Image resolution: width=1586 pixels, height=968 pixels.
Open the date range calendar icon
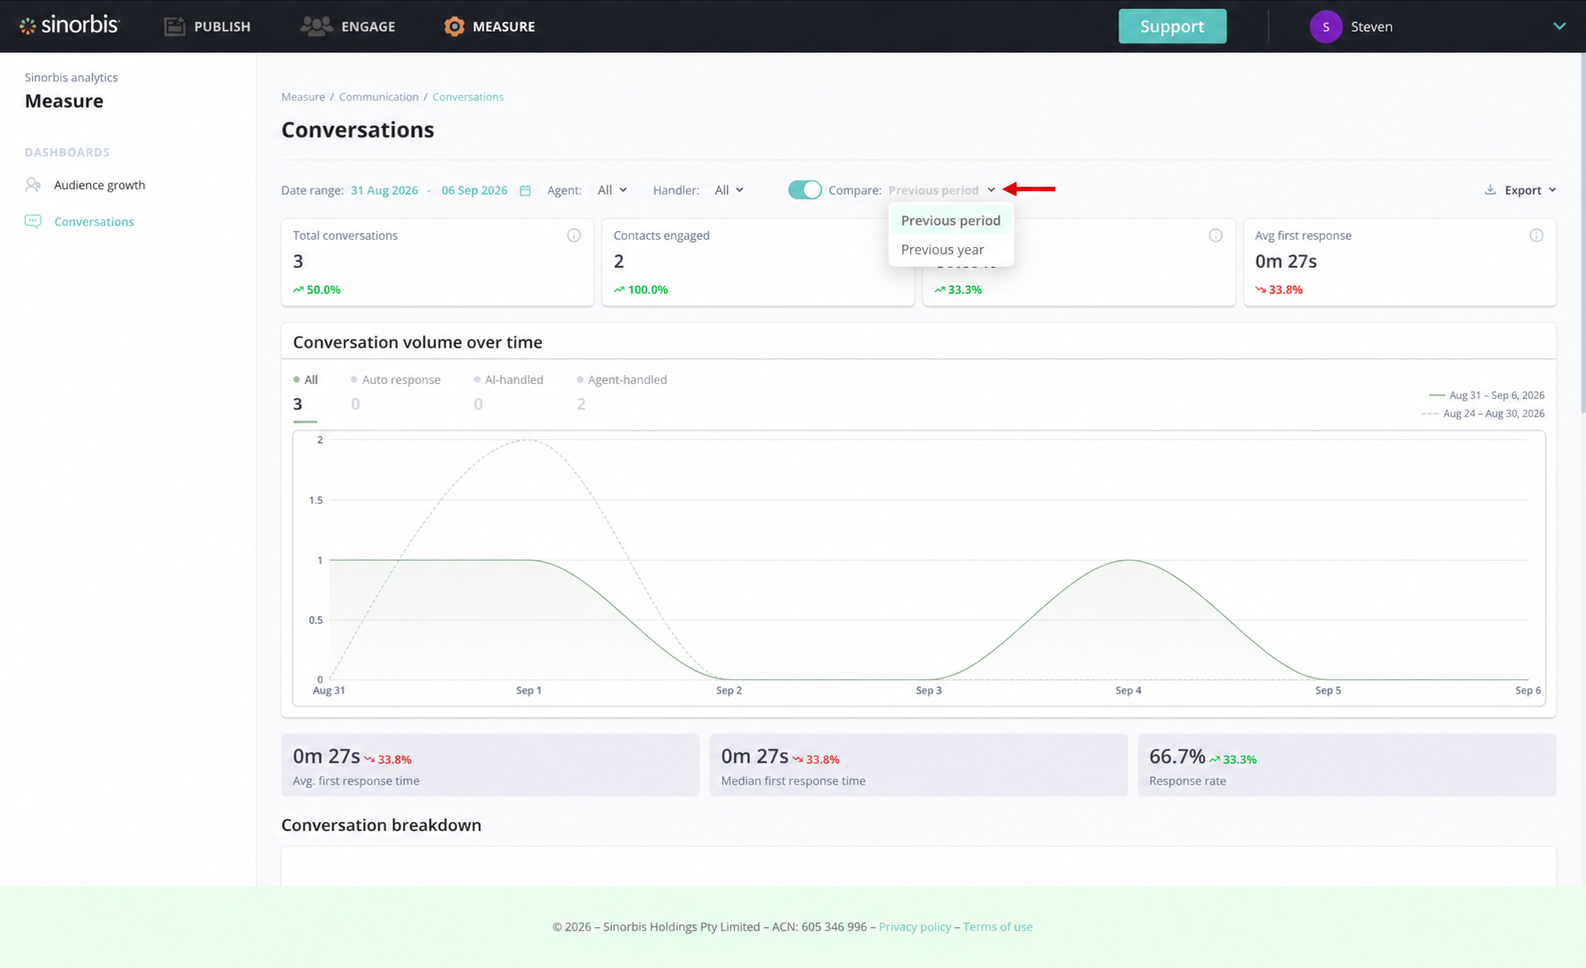(525, 190)
